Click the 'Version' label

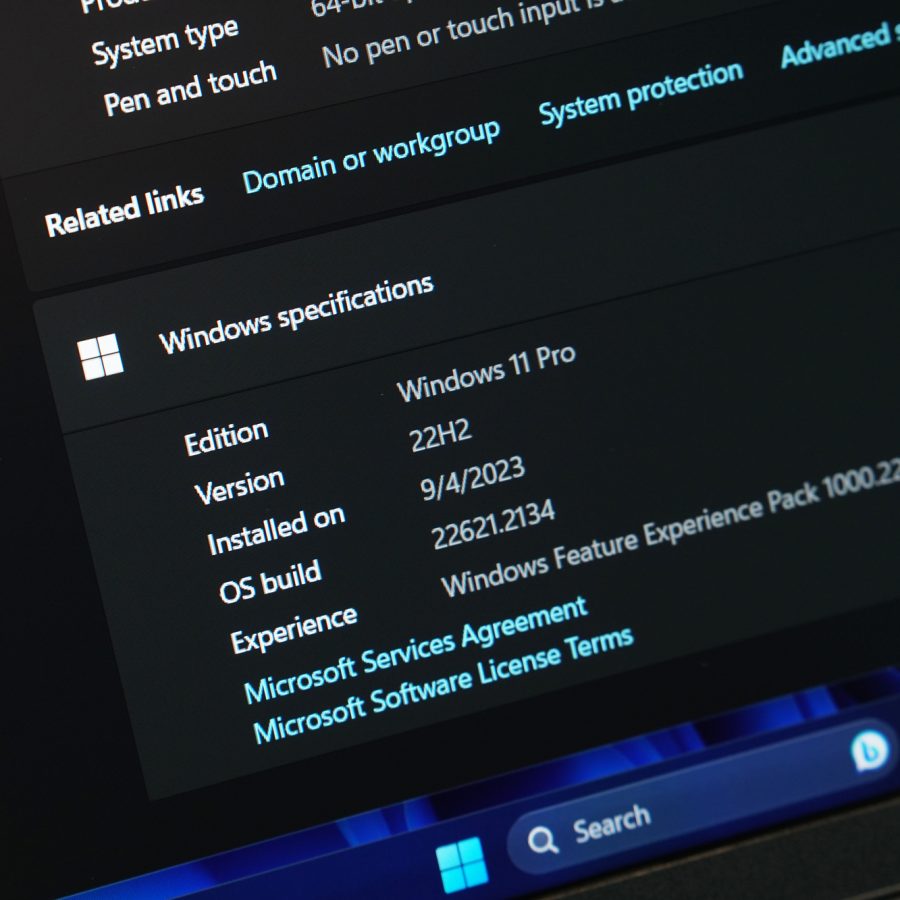pos(239,486)
